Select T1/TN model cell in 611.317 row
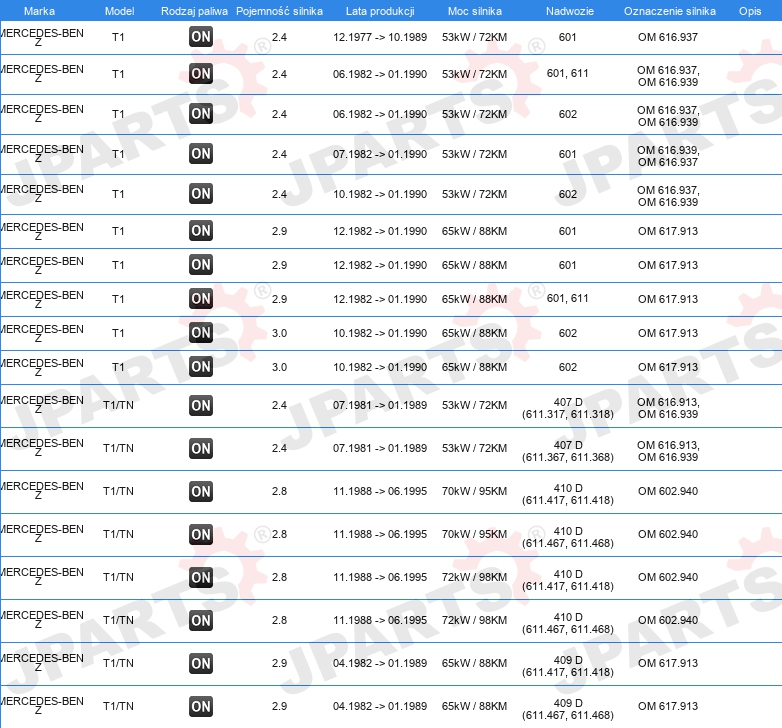Screen dimensions: 782x728 click(x=118, y=405)
